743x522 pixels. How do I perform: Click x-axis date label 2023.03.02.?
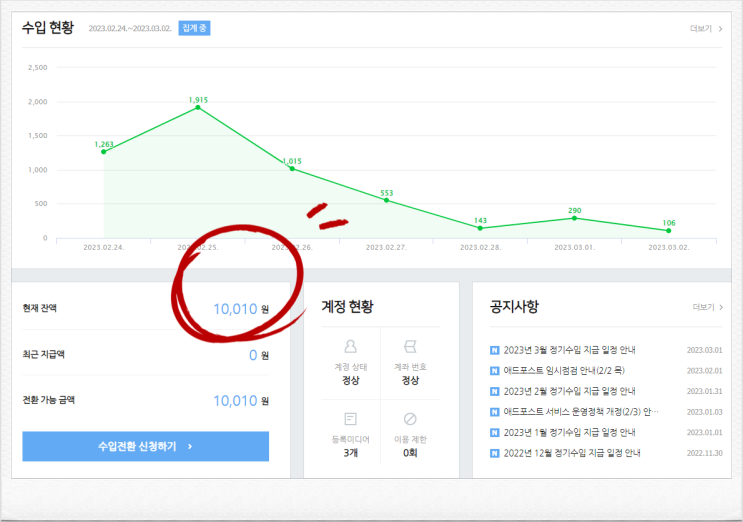(x=669, y=247)
